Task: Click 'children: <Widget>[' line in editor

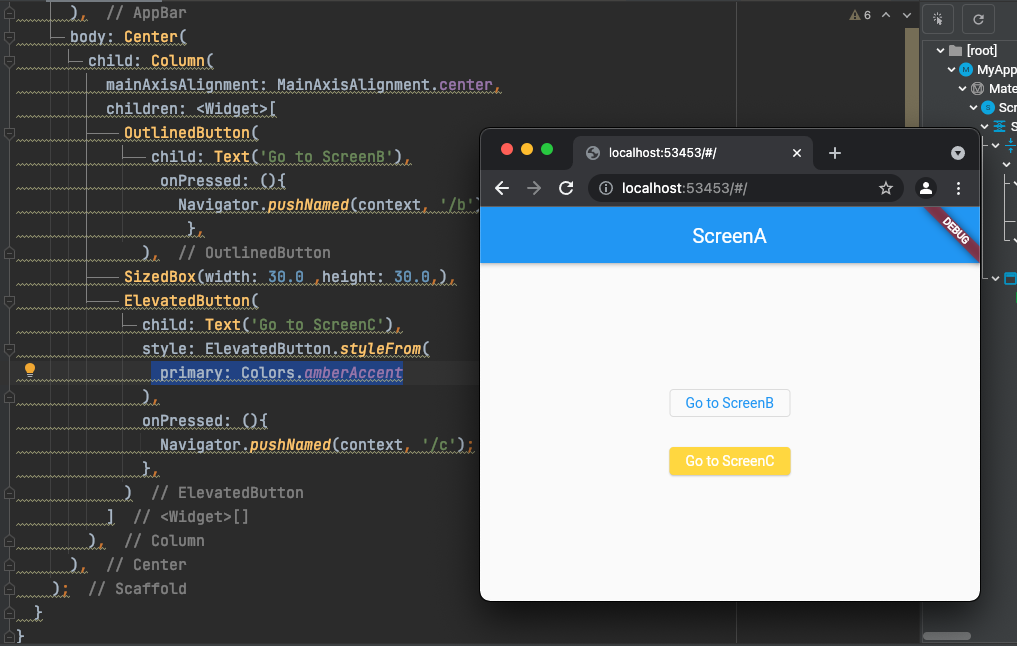Action: click(x=191, y=109)
